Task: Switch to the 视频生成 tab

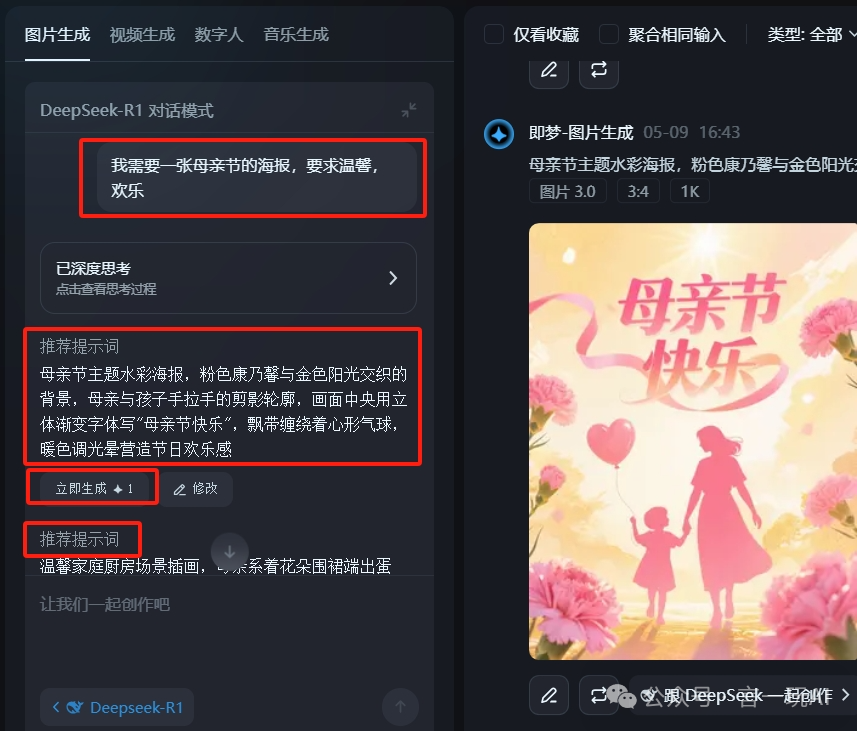Action: (x=142, y=34)
